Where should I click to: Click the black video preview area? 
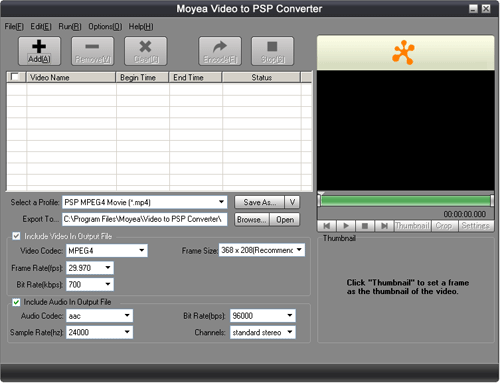click(405, 130)
